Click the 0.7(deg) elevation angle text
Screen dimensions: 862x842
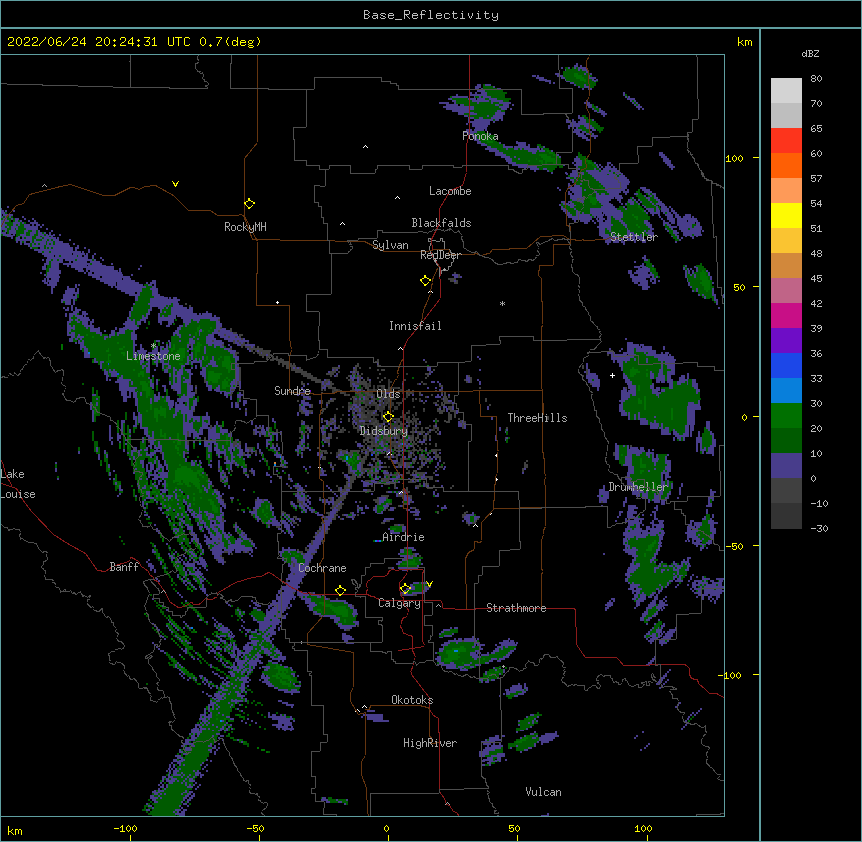pyautogui.click(x=230, y=42)
